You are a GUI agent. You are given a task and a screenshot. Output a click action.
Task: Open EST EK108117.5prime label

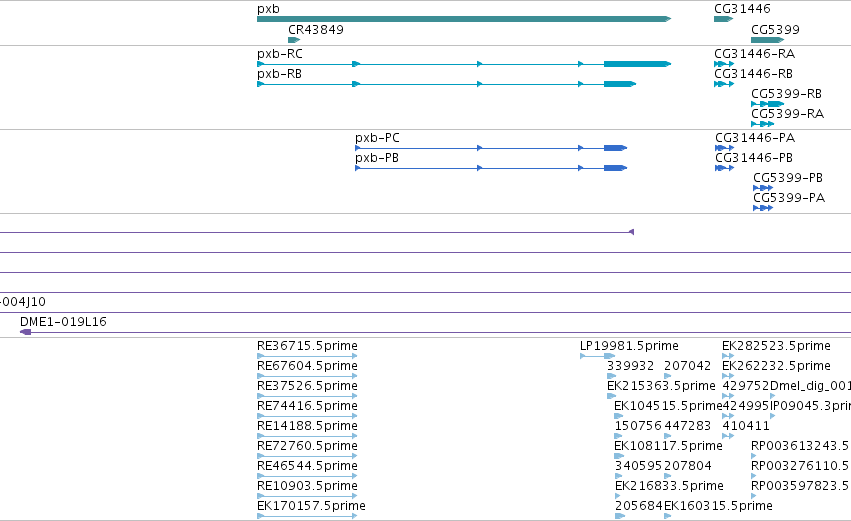pos(668,446)
